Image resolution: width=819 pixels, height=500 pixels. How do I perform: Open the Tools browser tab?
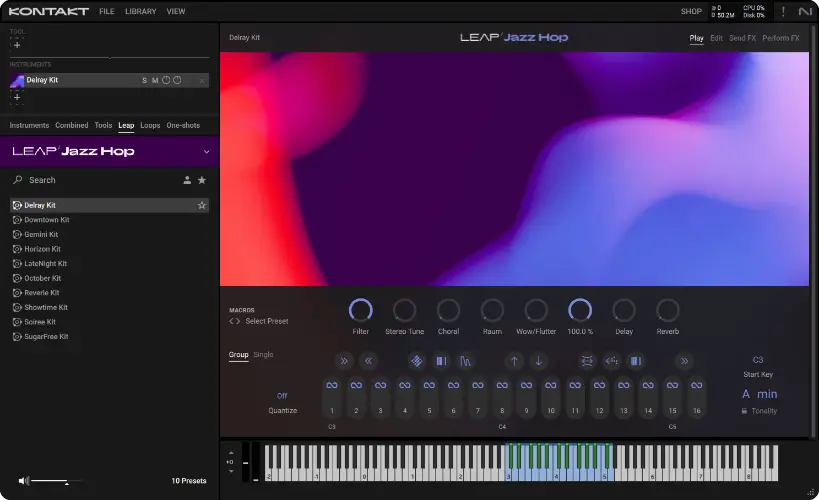(103, 125)
